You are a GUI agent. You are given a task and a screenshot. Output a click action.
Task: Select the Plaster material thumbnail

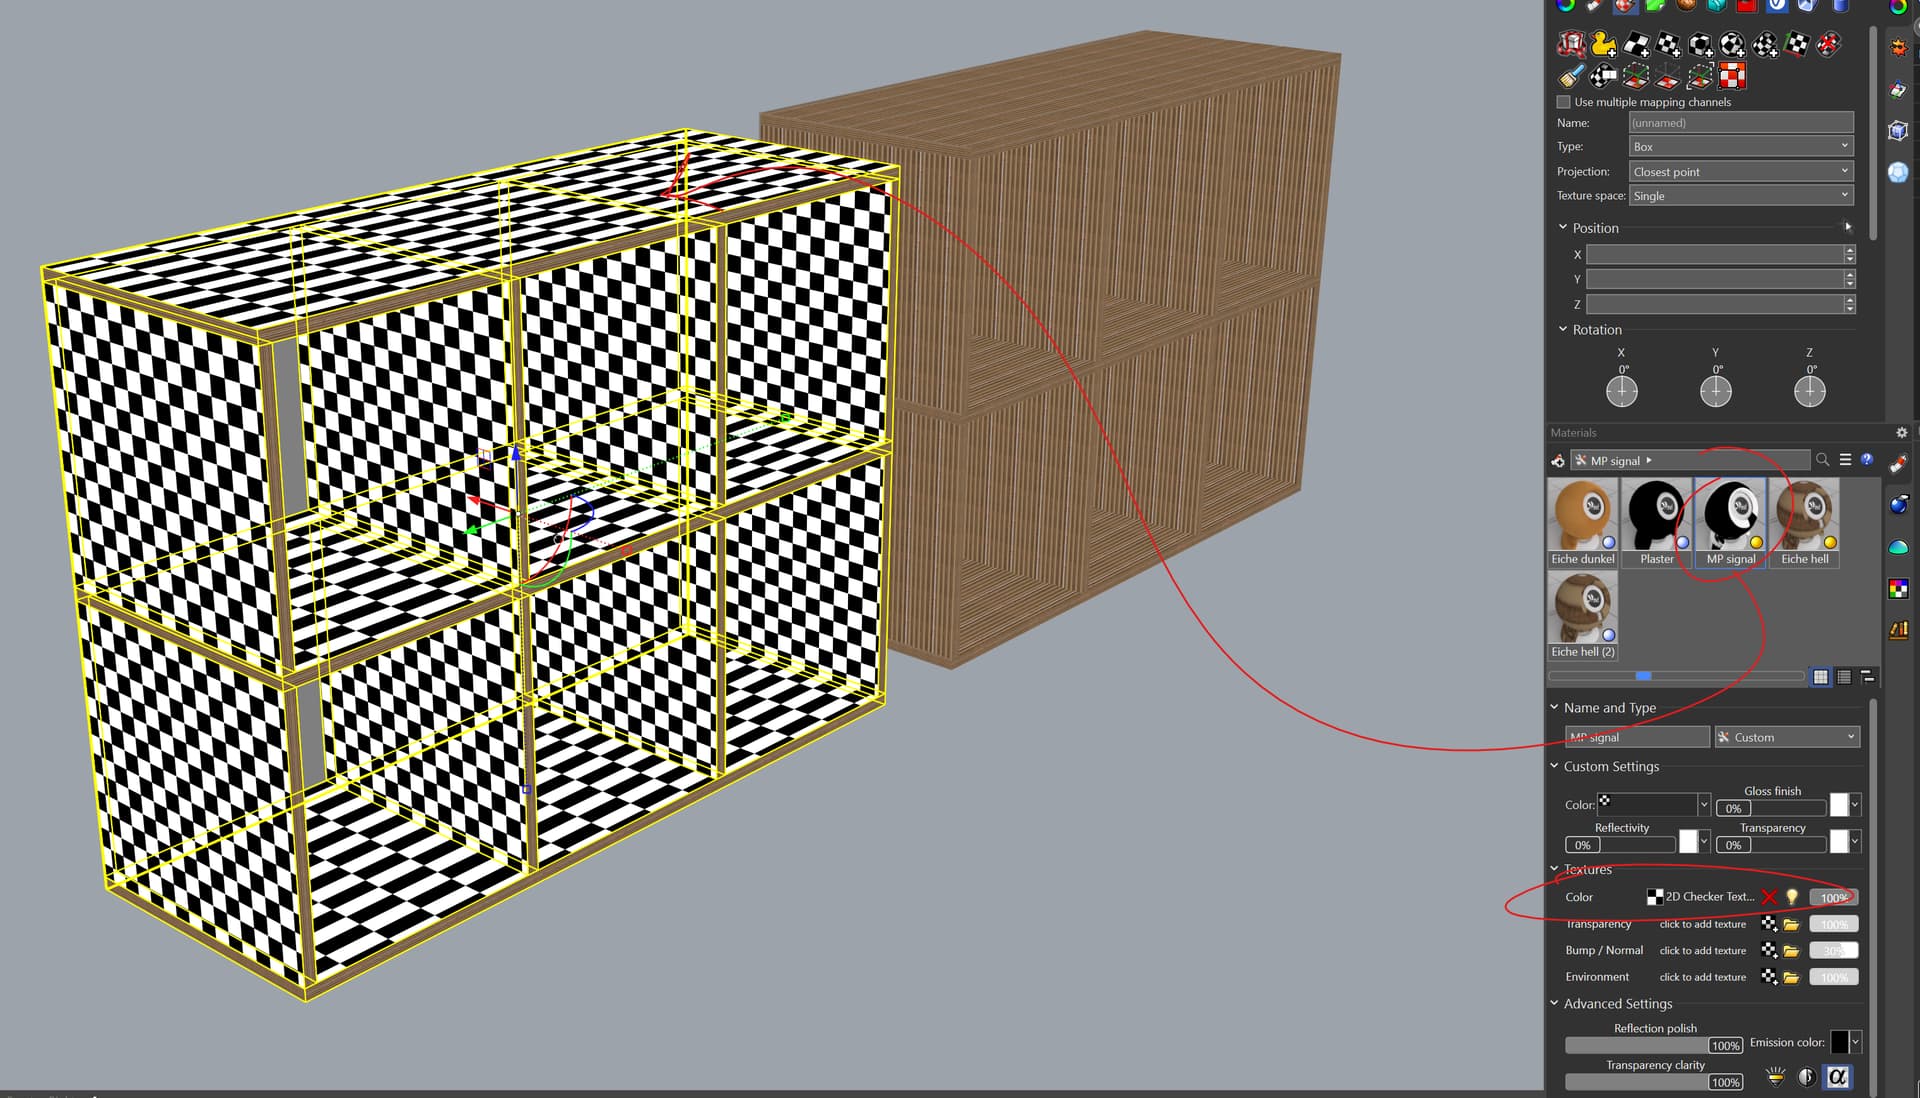pos(1656,515)
